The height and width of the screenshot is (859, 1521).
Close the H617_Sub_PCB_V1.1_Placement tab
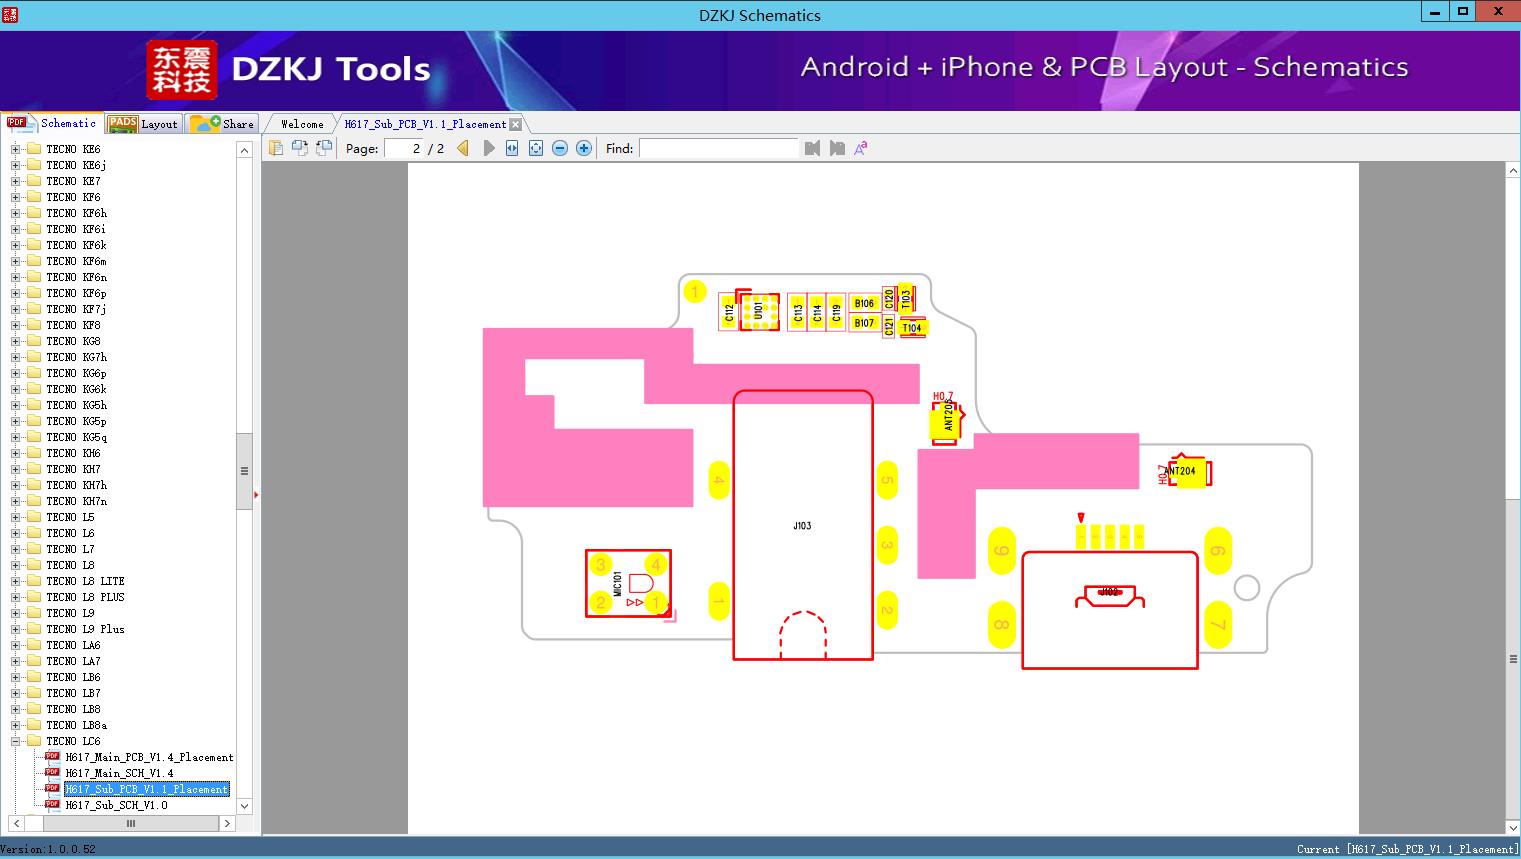(x=515, y=125)
